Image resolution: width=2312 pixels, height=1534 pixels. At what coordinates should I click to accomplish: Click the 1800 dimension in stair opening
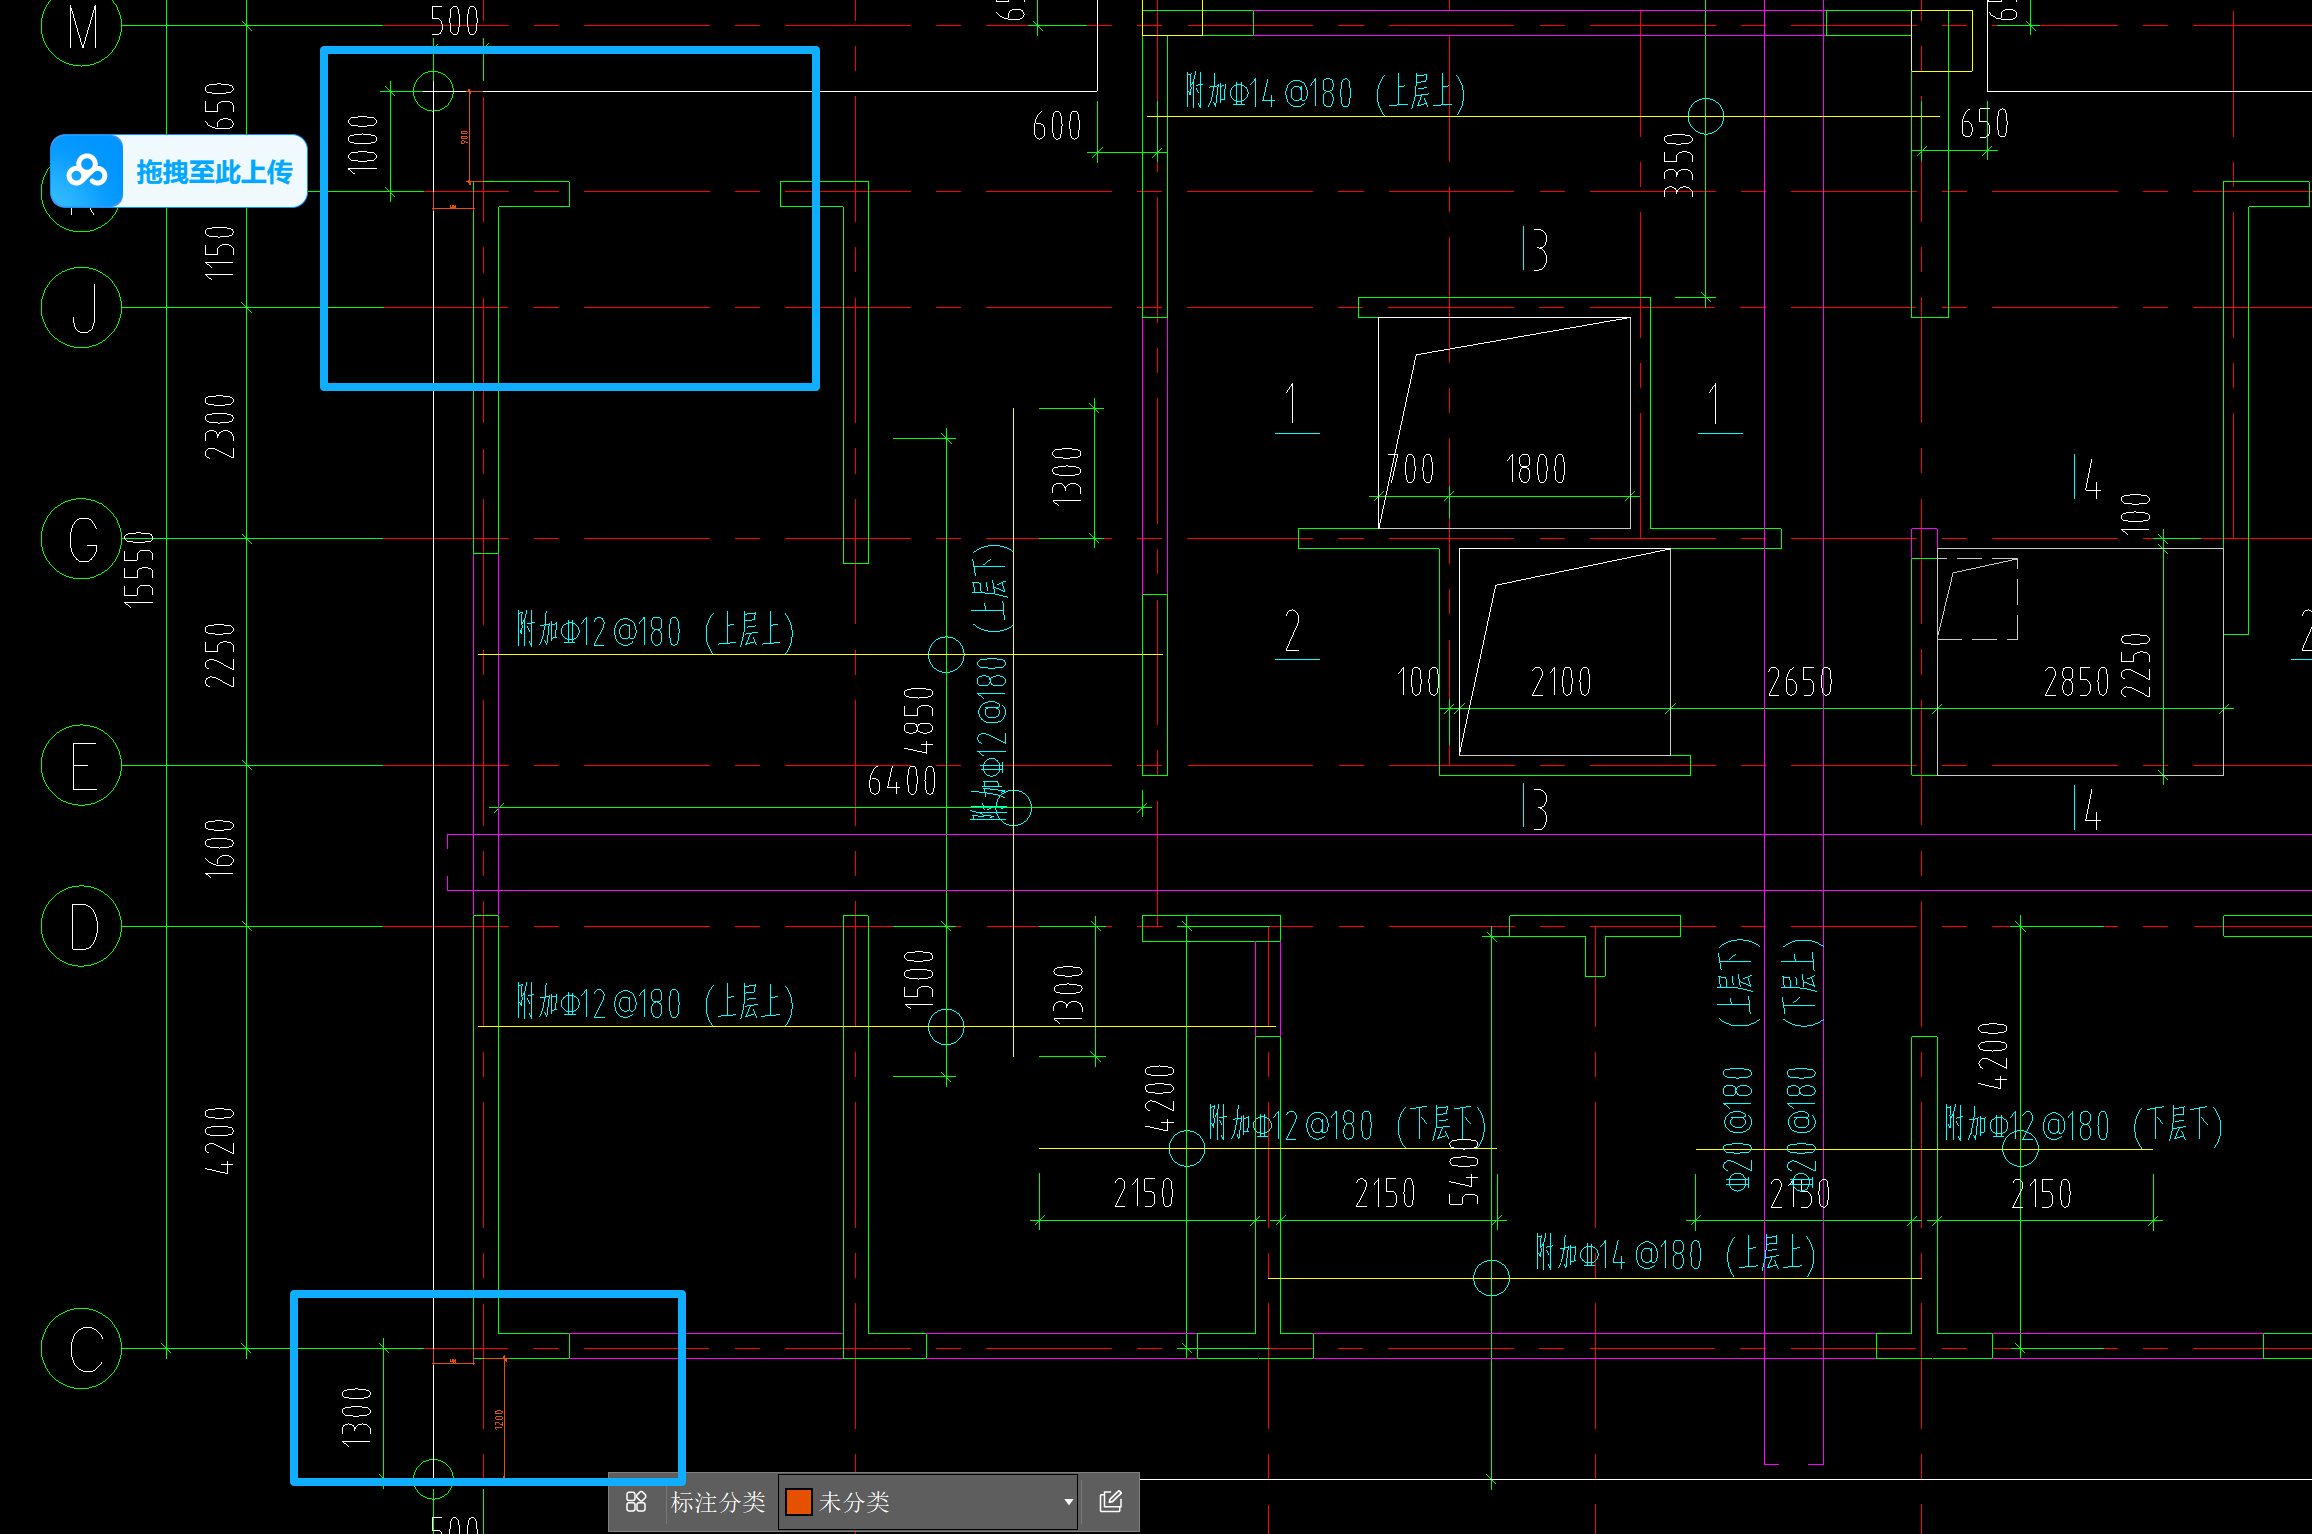[x=1536, y=469]
